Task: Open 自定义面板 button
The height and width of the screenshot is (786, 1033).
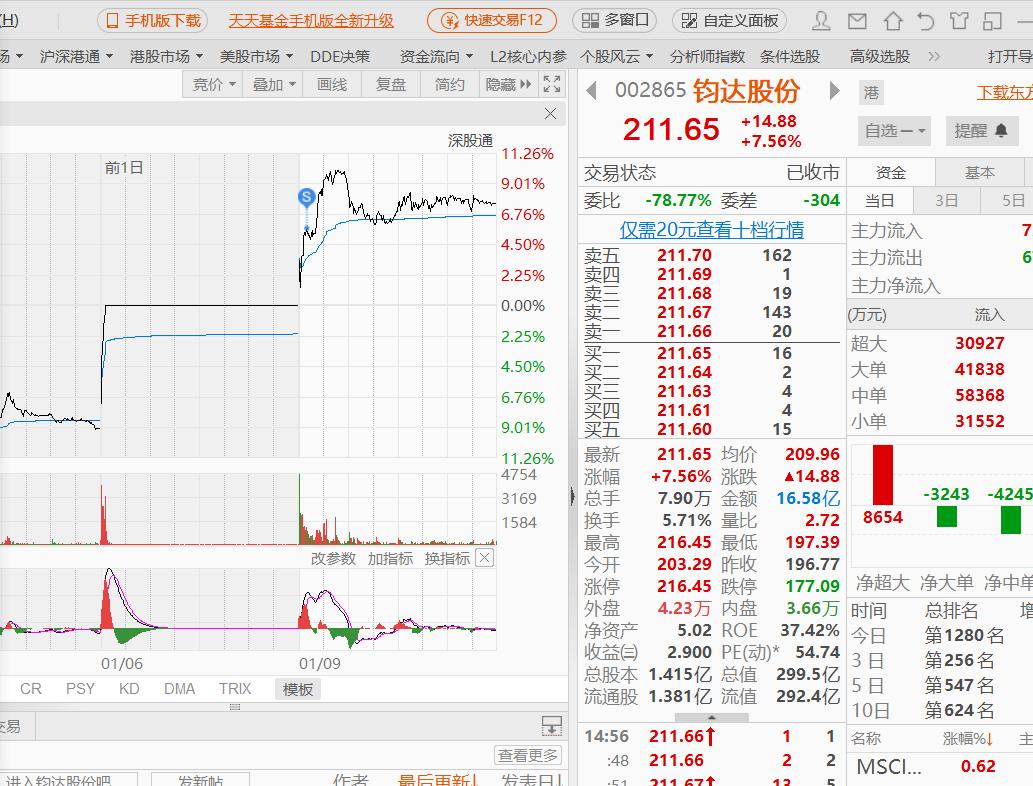Action: click(729, 20)
